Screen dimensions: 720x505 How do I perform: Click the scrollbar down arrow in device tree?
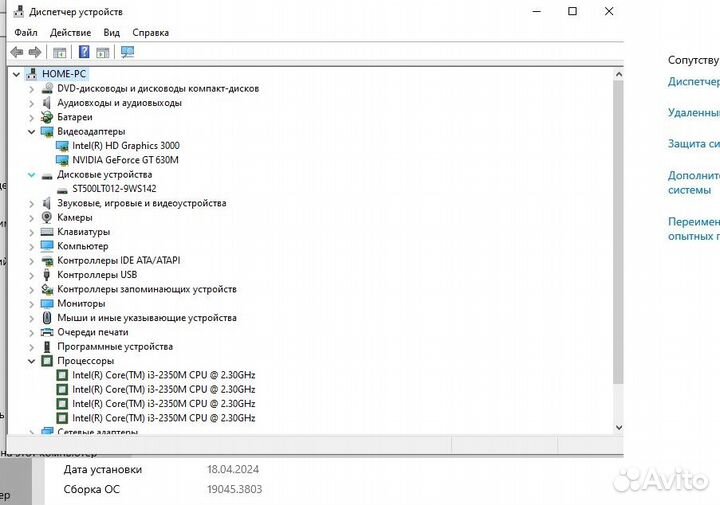[619, 427]
